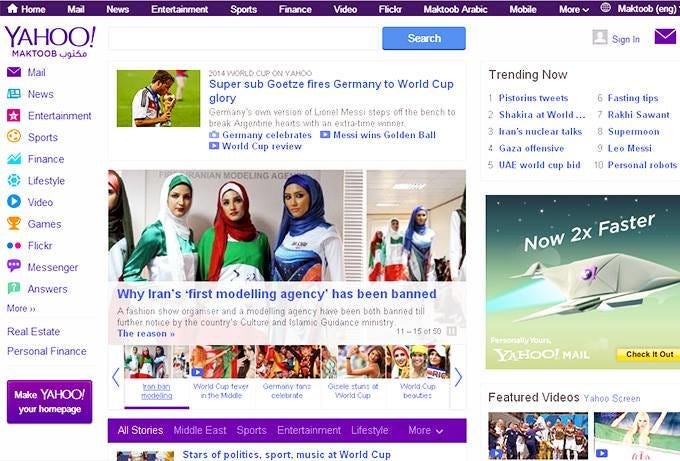Viewport: 680px width, 461px height.
Task: Select the Sports stories tab
Action: point(252,430)
